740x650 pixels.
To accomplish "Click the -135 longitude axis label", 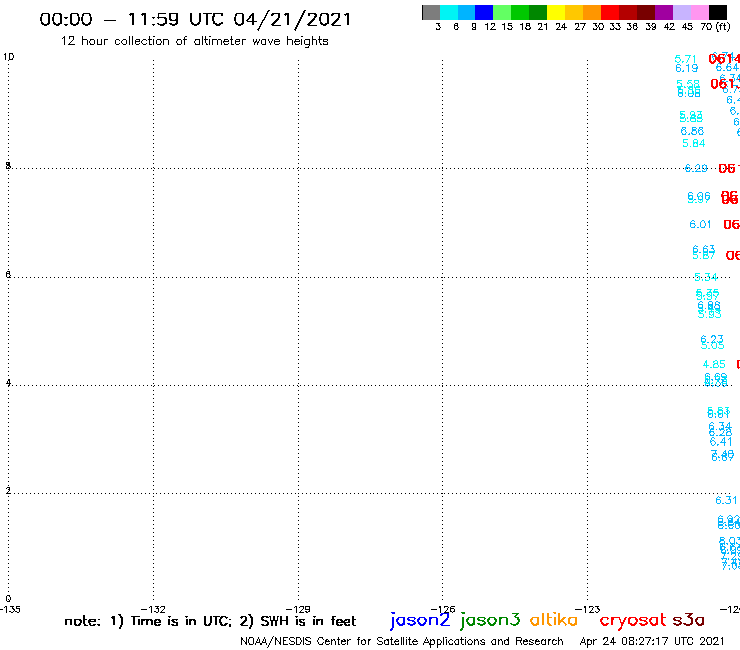I will (10, 609).
